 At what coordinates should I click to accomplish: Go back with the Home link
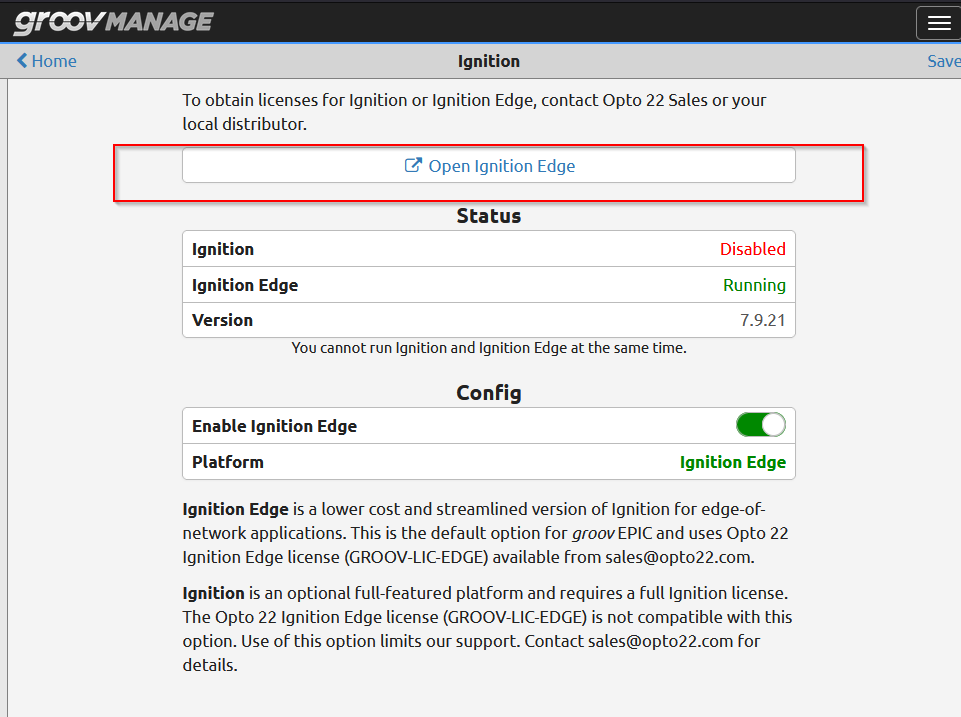click(x=47, y=61)
